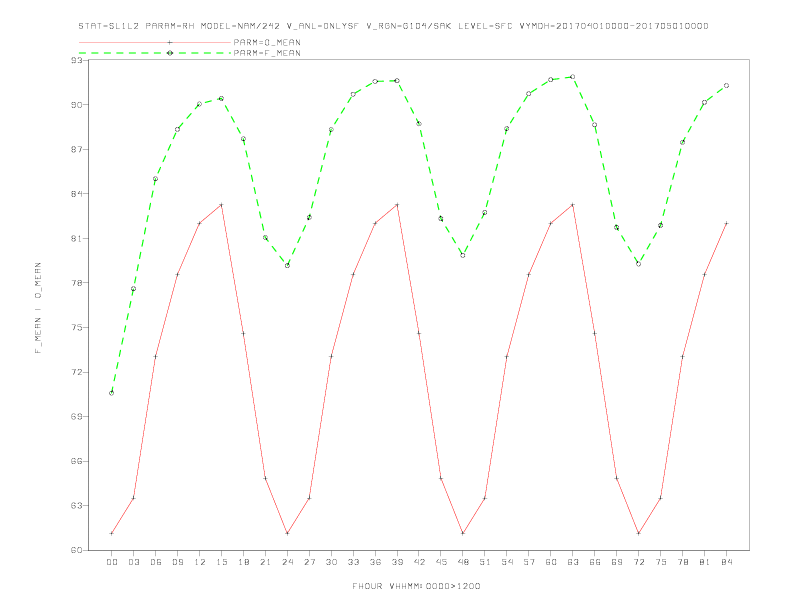The image size is (792, 612).
Task: Click the V_RGN=G104/SAK title text
Action: [409, 26]
